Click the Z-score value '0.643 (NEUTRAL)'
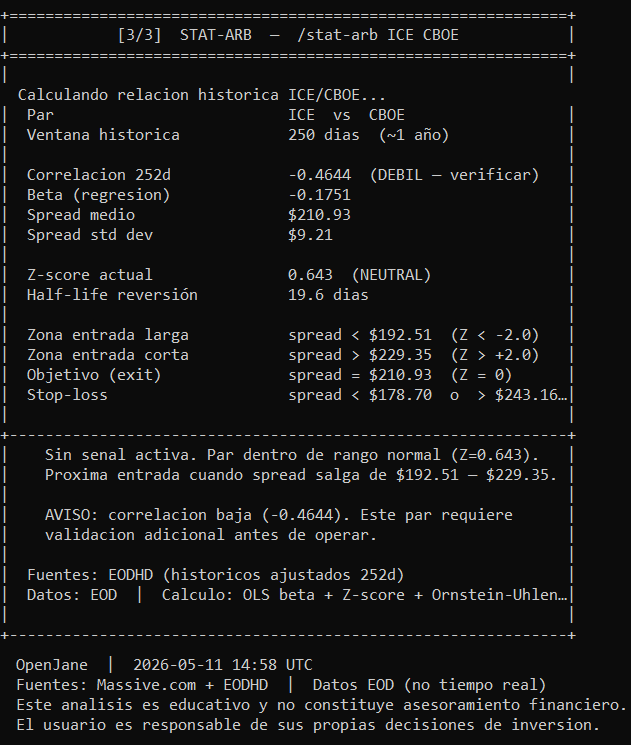 359,275
